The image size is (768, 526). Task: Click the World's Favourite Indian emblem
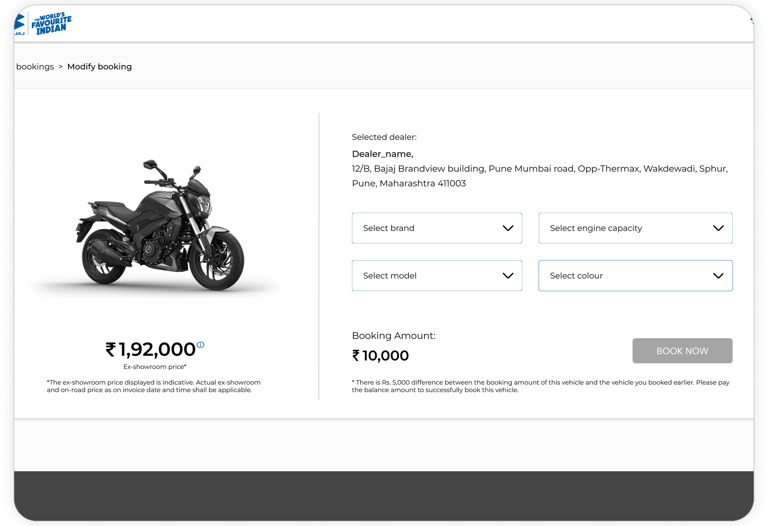click(49, 22)
